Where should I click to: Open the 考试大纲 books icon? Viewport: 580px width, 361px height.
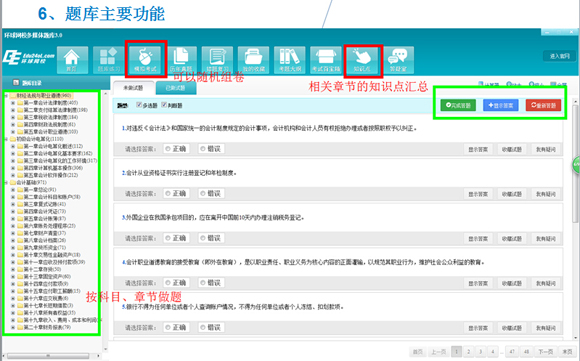pos(290,60)
